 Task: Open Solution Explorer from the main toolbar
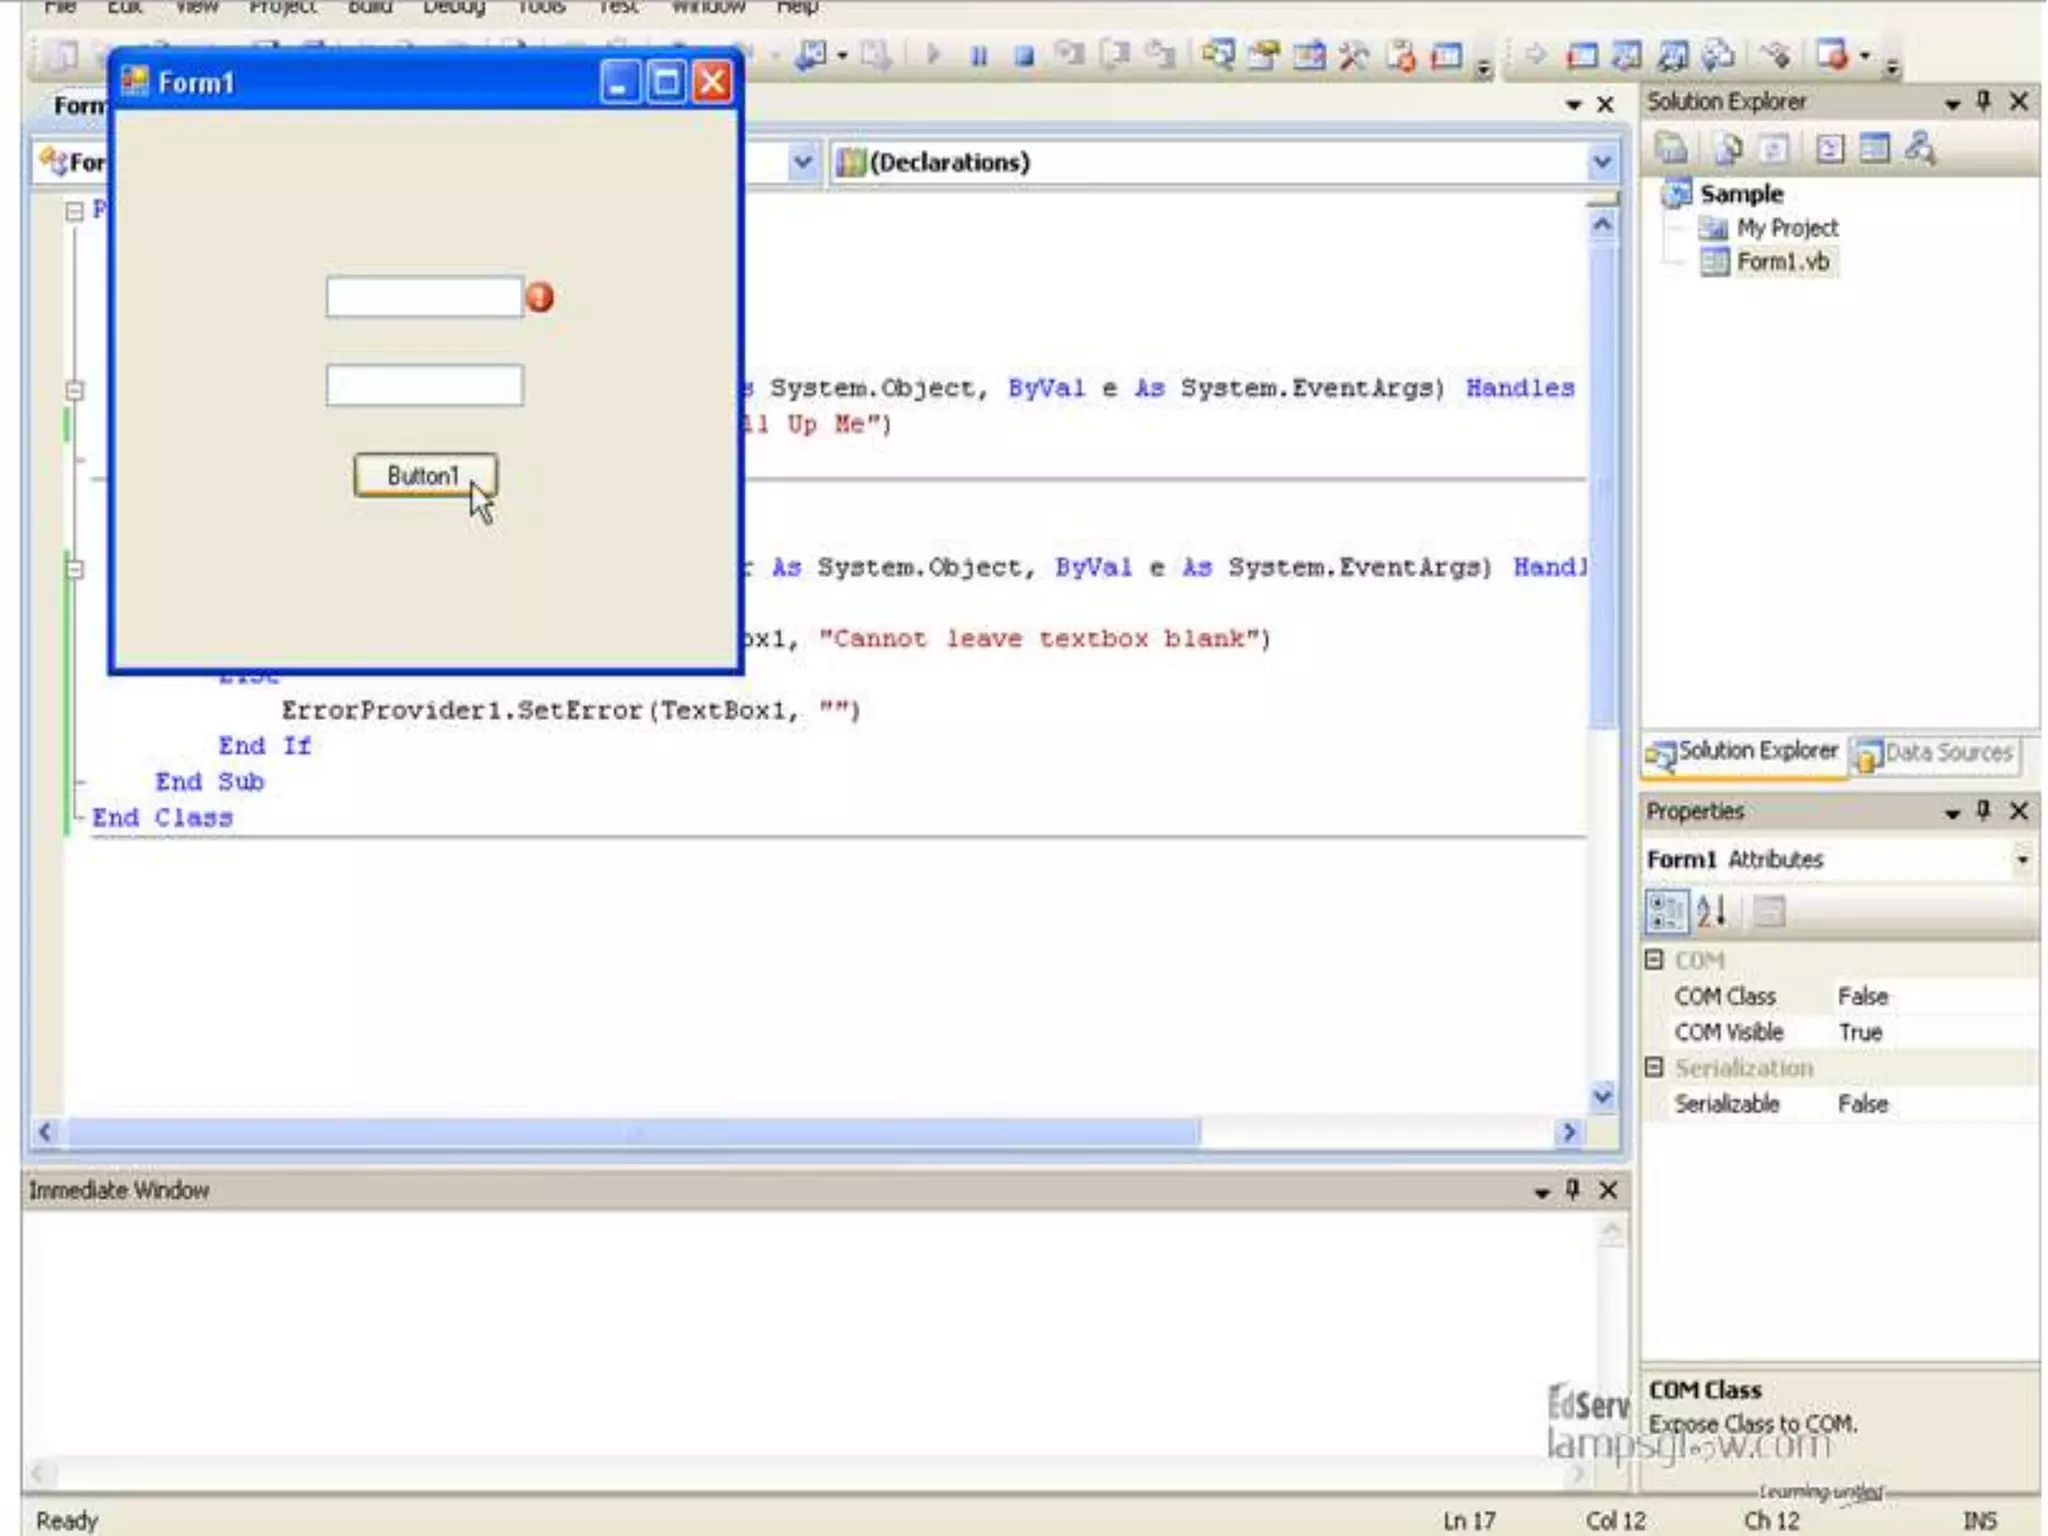tap(1218, 54)
